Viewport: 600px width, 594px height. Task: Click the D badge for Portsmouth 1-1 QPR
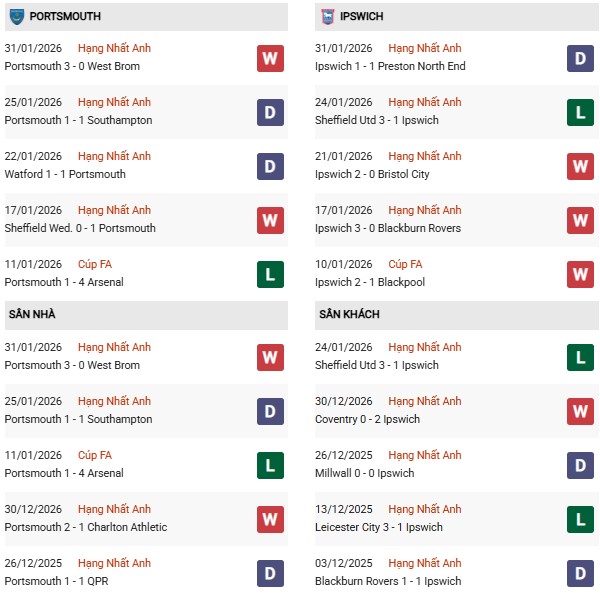[269, 574]
